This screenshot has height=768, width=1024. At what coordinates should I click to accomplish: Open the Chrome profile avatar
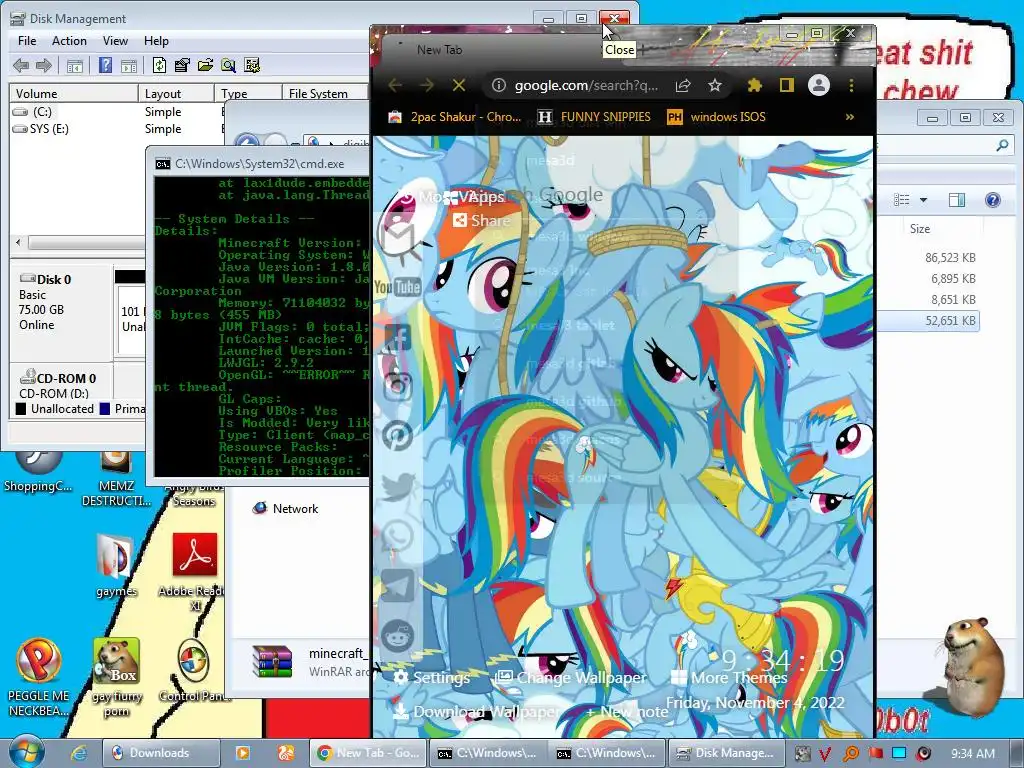tap(818, 85)
